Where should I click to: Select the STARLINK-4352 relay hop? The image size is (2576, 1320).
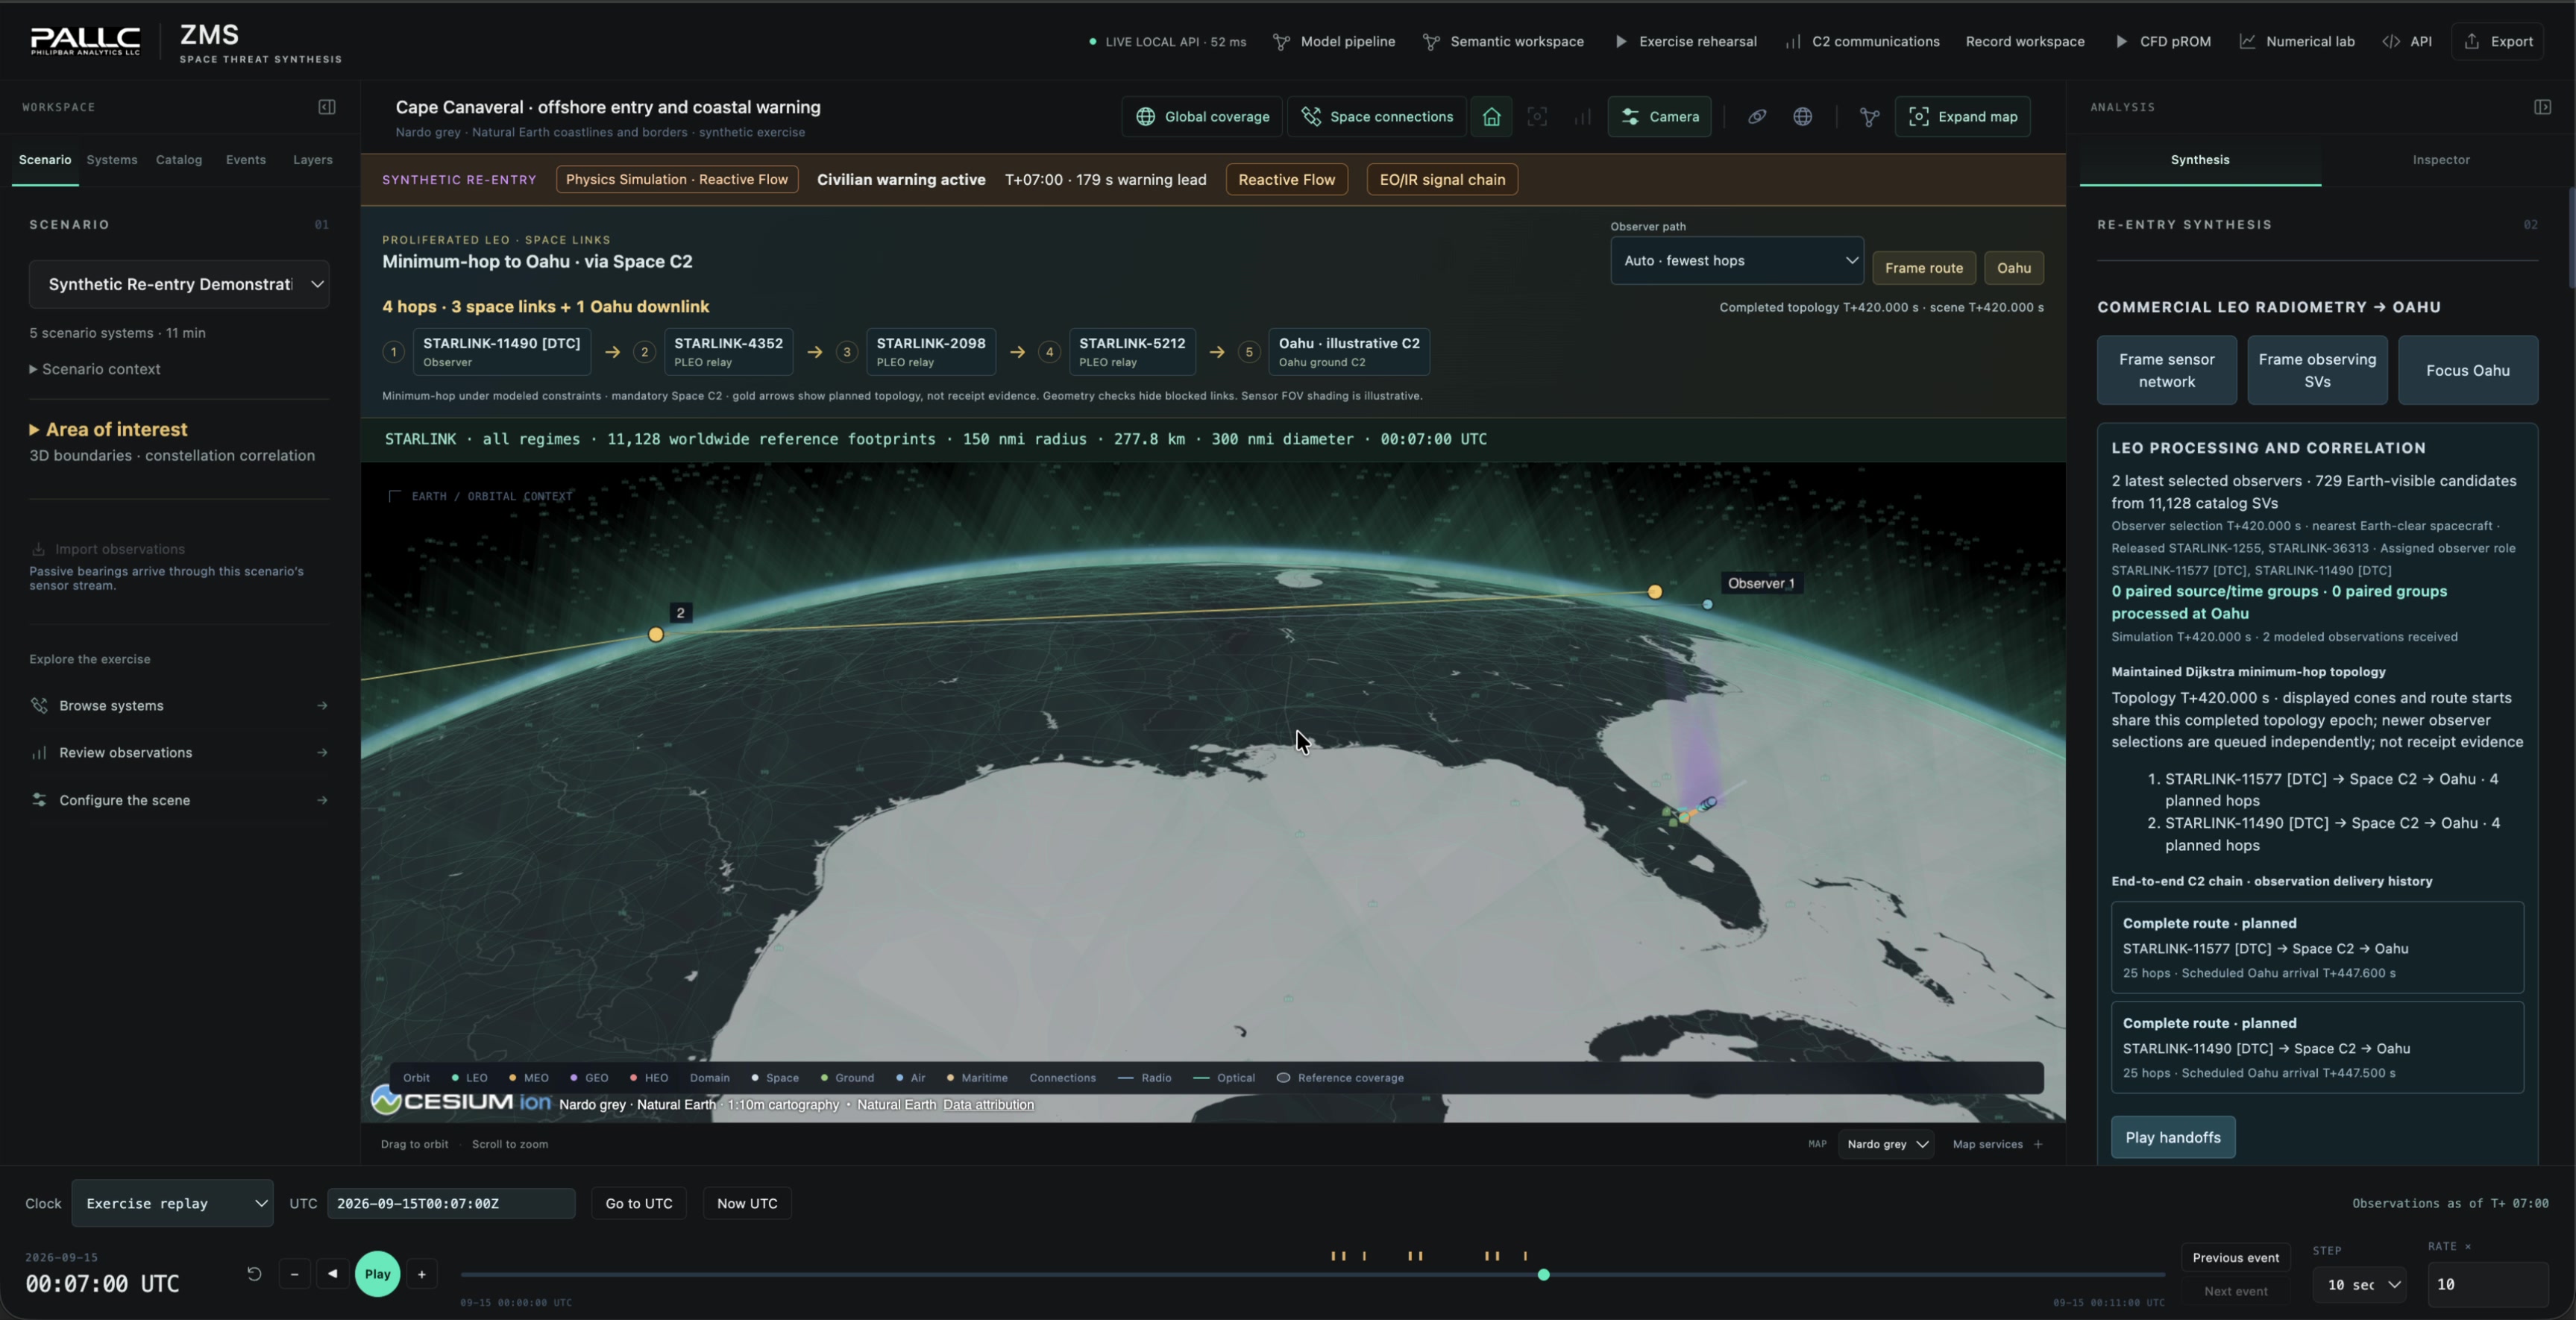tap(728, 352)
